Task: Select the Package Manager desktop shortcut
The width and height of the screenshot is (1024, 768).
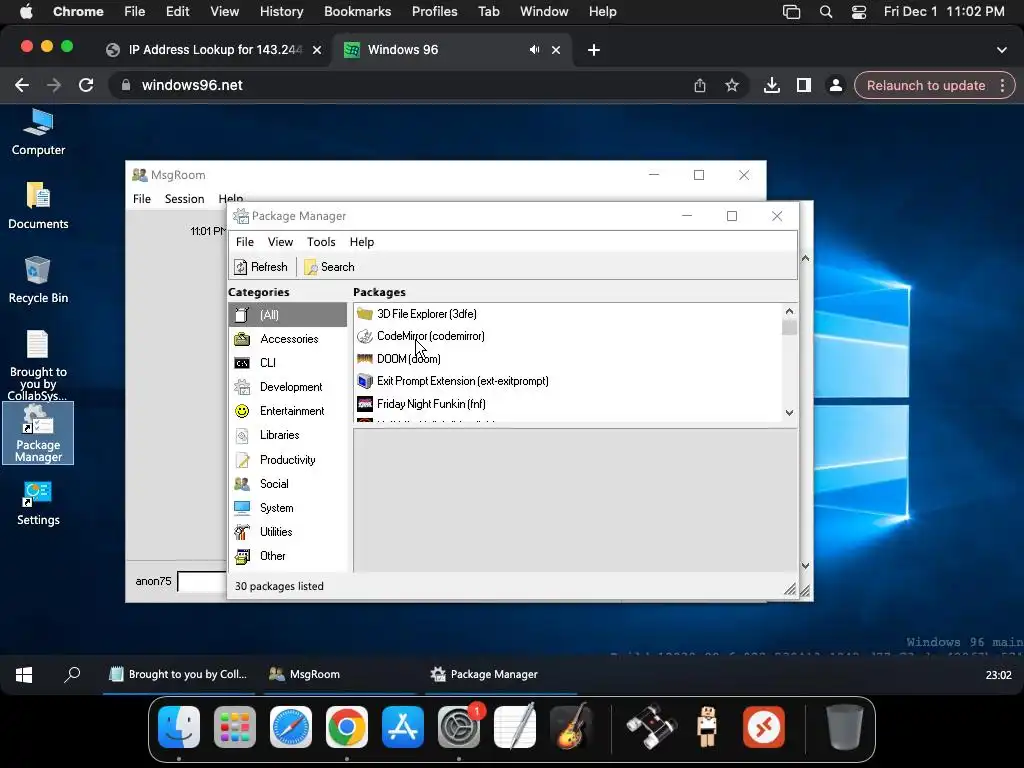Action: (x=39, y=433)
